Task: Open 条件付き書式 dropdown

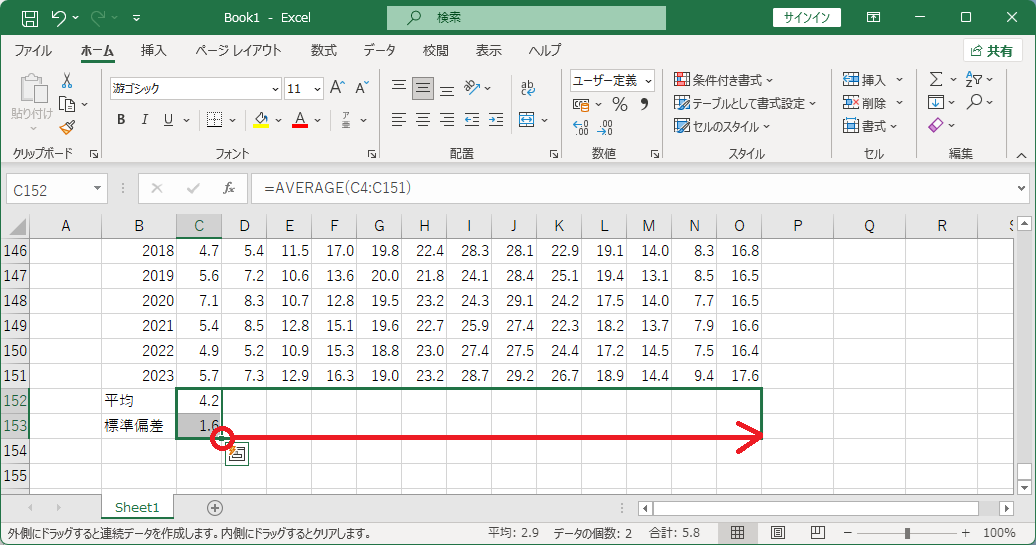Action: click(723, 80)
